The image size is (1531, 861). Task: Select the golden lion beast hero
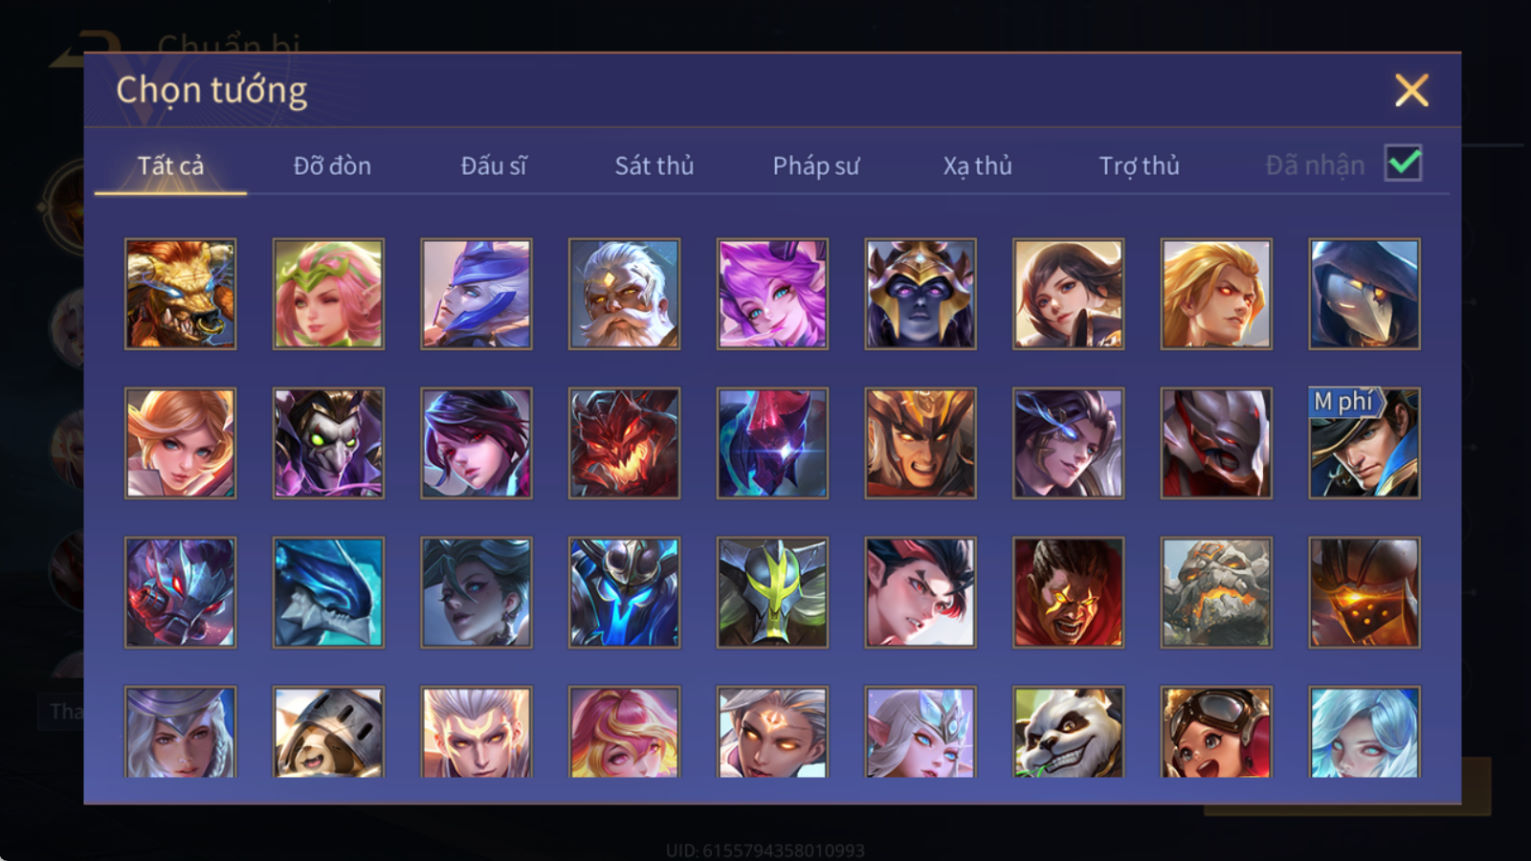(x=180, y=294)
